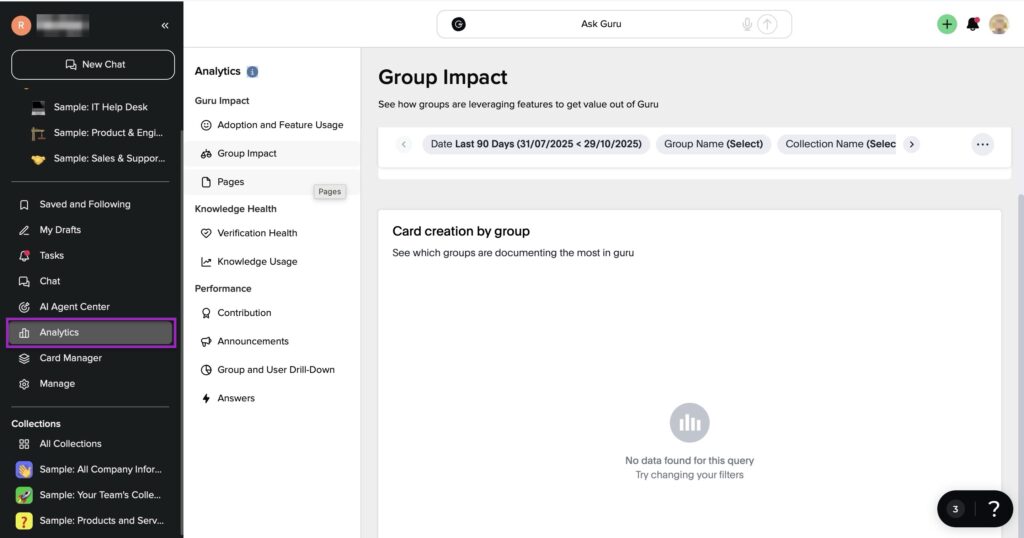This screenshot has height=538, width=1024.
Task: Click the page vertical scrollbar
Action: (1020, 366)
